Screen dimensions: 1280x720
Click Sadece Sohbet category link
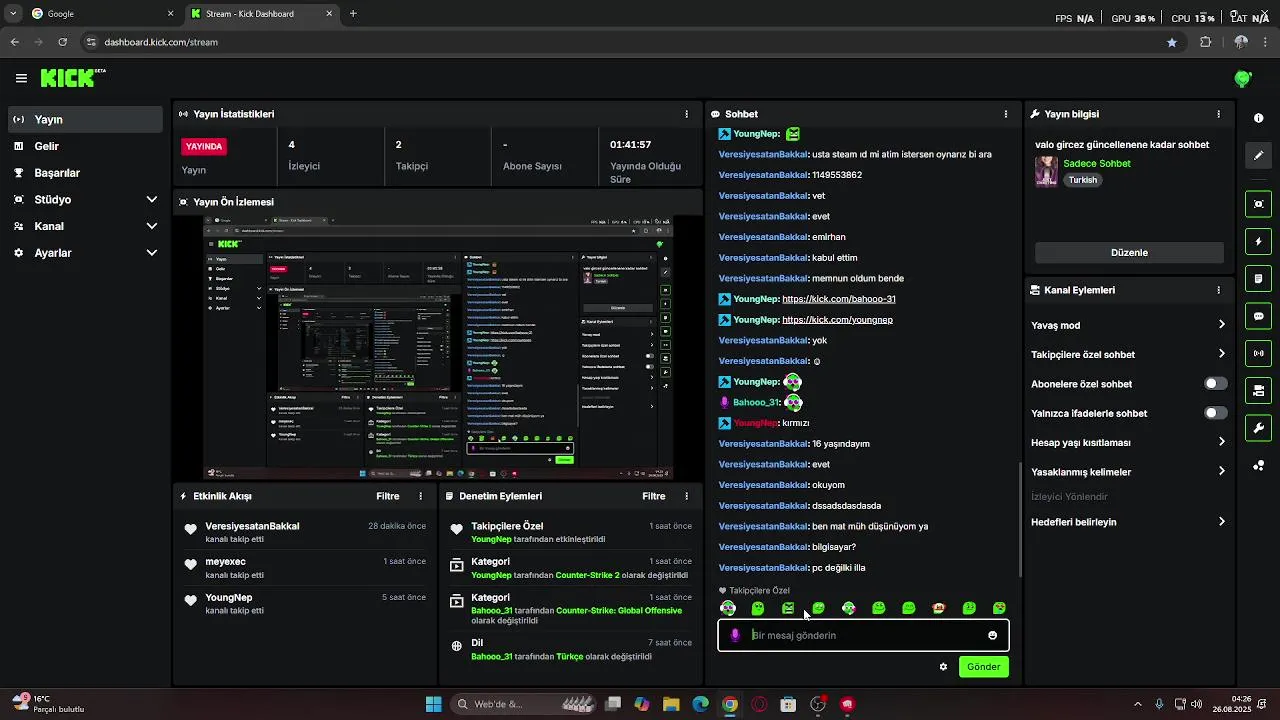coord(1097,164)
